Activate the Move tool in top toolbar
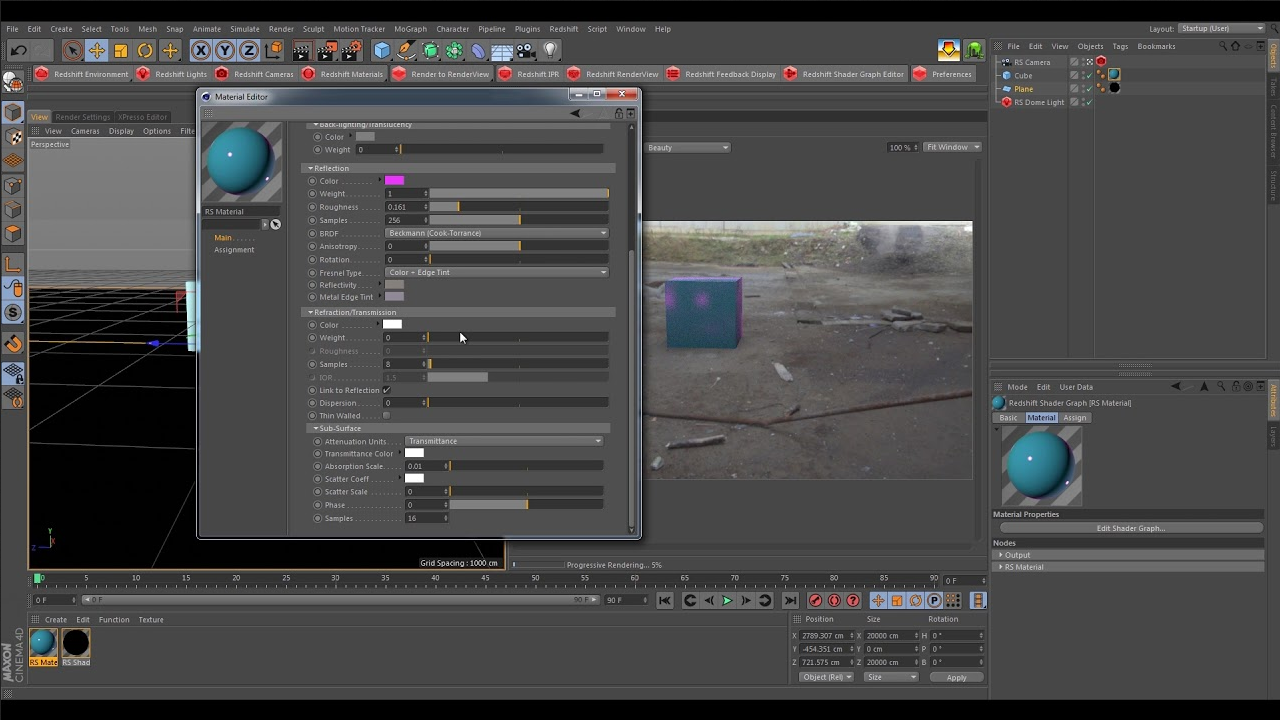Viewport: 1280px width, 720px height. point(97,50)
